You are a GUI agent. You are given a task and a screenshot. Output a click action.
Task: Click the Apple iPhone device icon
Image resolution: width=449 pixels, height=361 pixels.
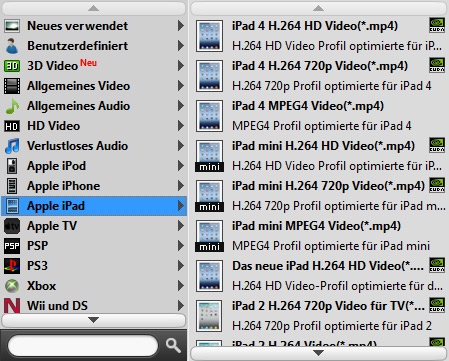tap(12, 186)
